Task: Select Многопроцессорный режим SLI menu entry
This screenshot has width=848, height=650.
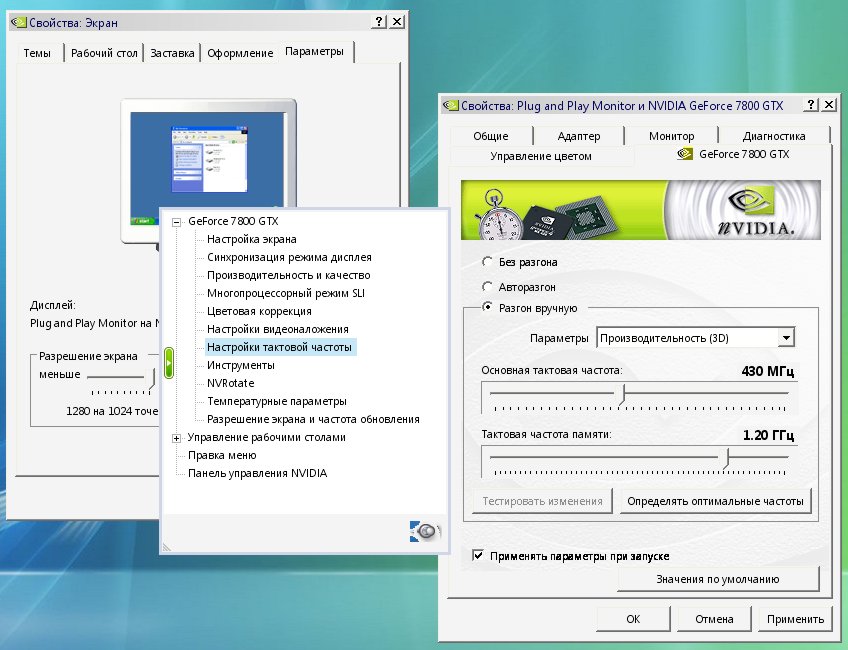Action: pyautogui.click(x=286, y=293)
